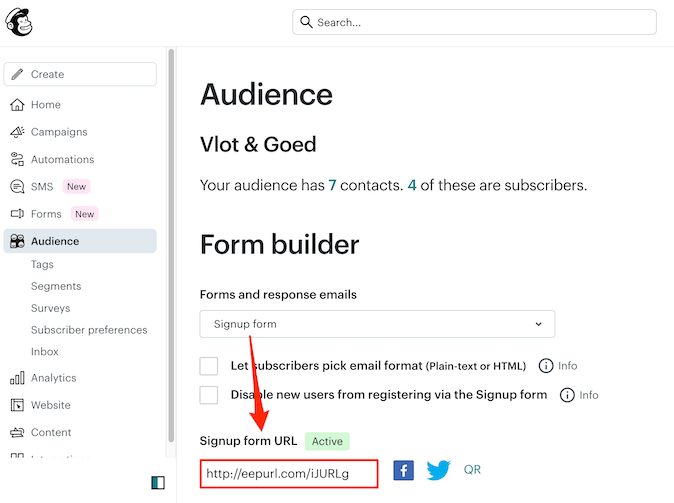Share signup form on Facebook
This screenshot has width=674, height=503.
pos(403,470)
